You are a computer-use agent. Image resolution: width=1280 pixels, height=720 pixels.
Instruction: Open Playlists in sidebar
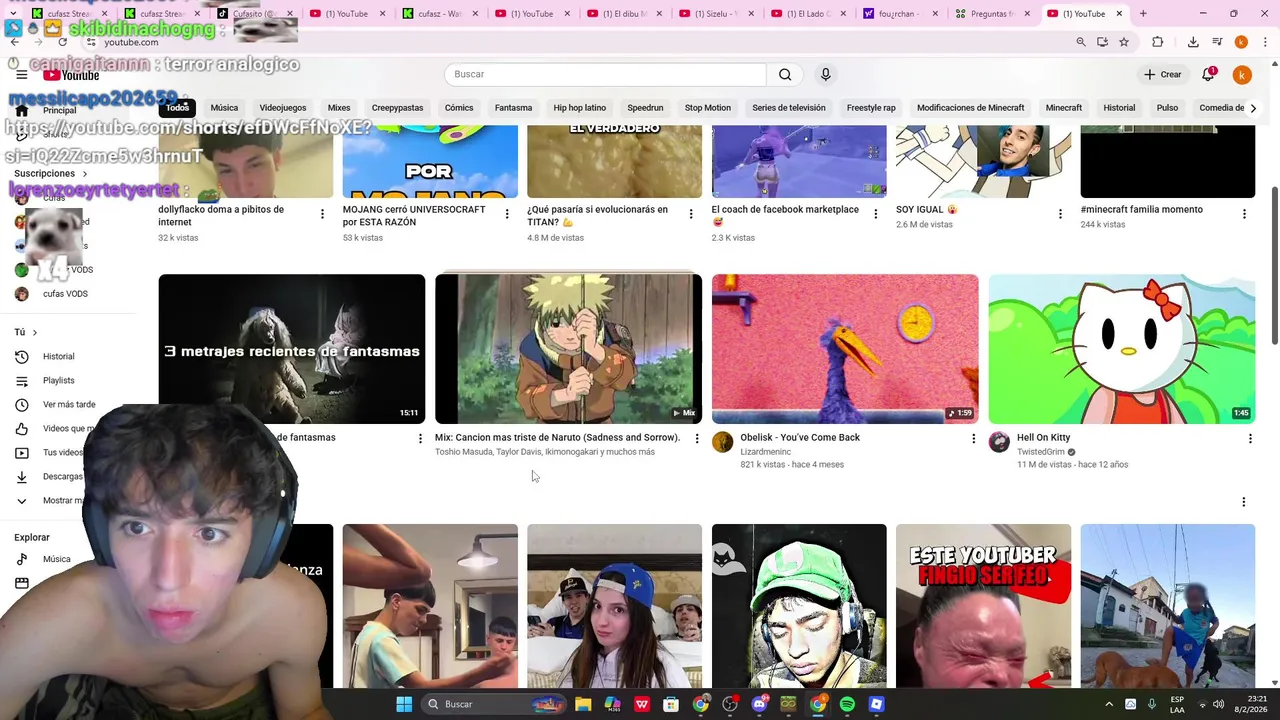click(58, 381)
